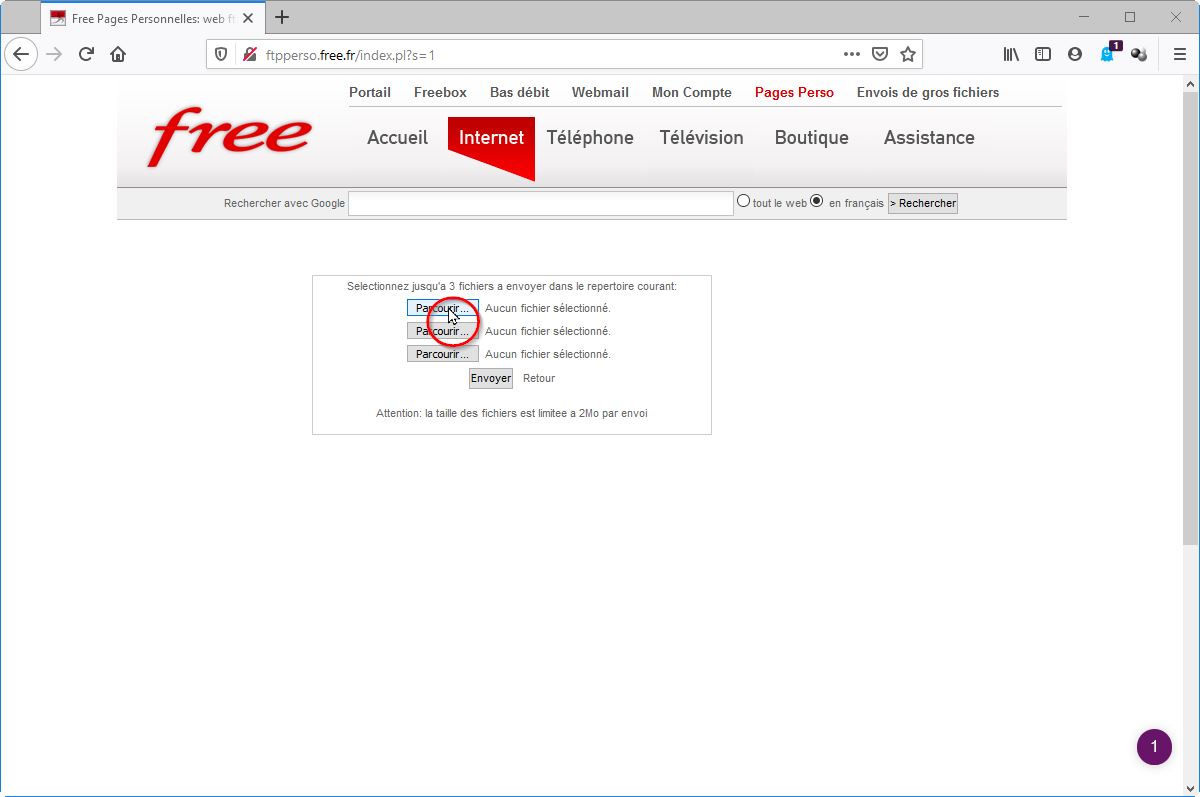The image size is (1200, 797).
Task: Select the 'tout le web' radio button
Action: tap(743, 201)
